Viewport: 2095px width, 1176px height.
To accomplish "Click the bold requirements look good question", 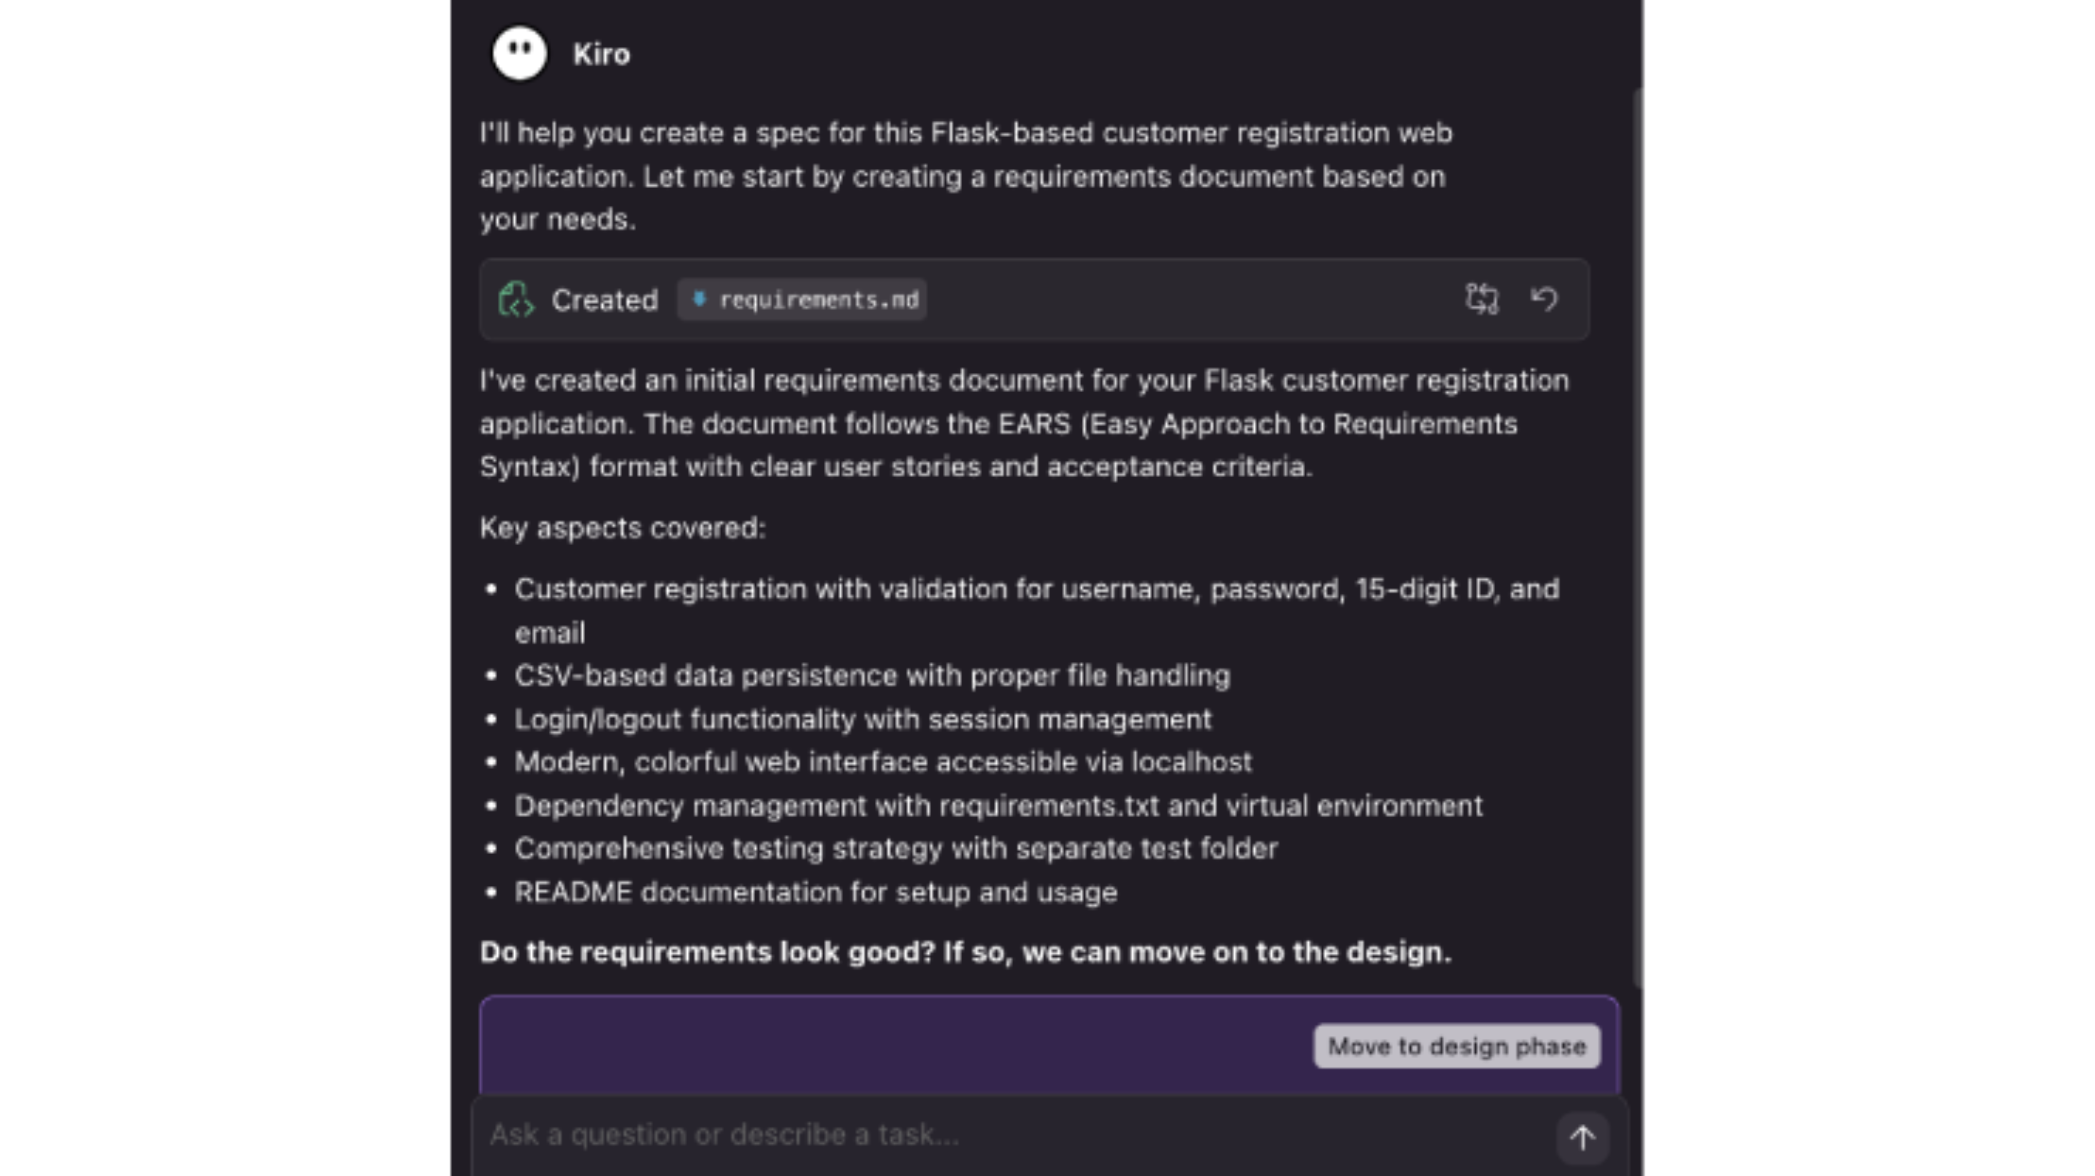I will pos(965,952).
